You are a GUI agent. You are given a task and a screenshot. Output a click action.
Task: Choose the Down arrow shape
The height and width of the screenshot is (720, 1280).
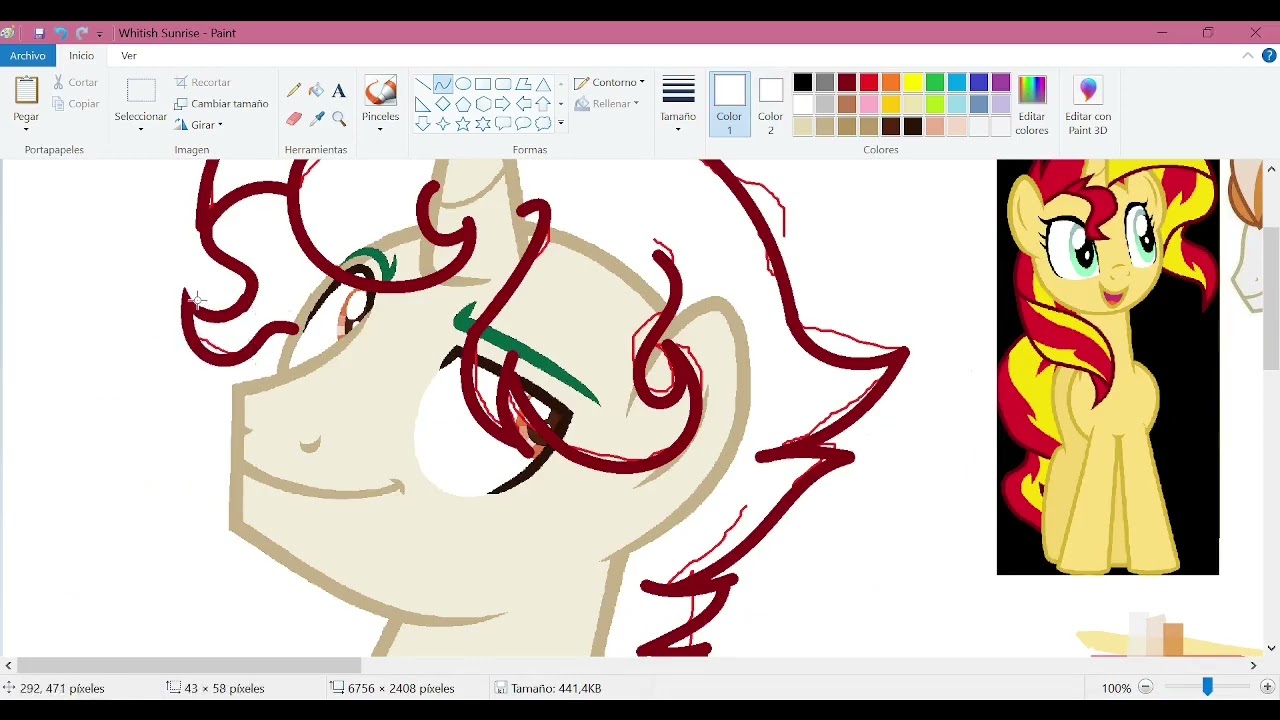(423, 124)
